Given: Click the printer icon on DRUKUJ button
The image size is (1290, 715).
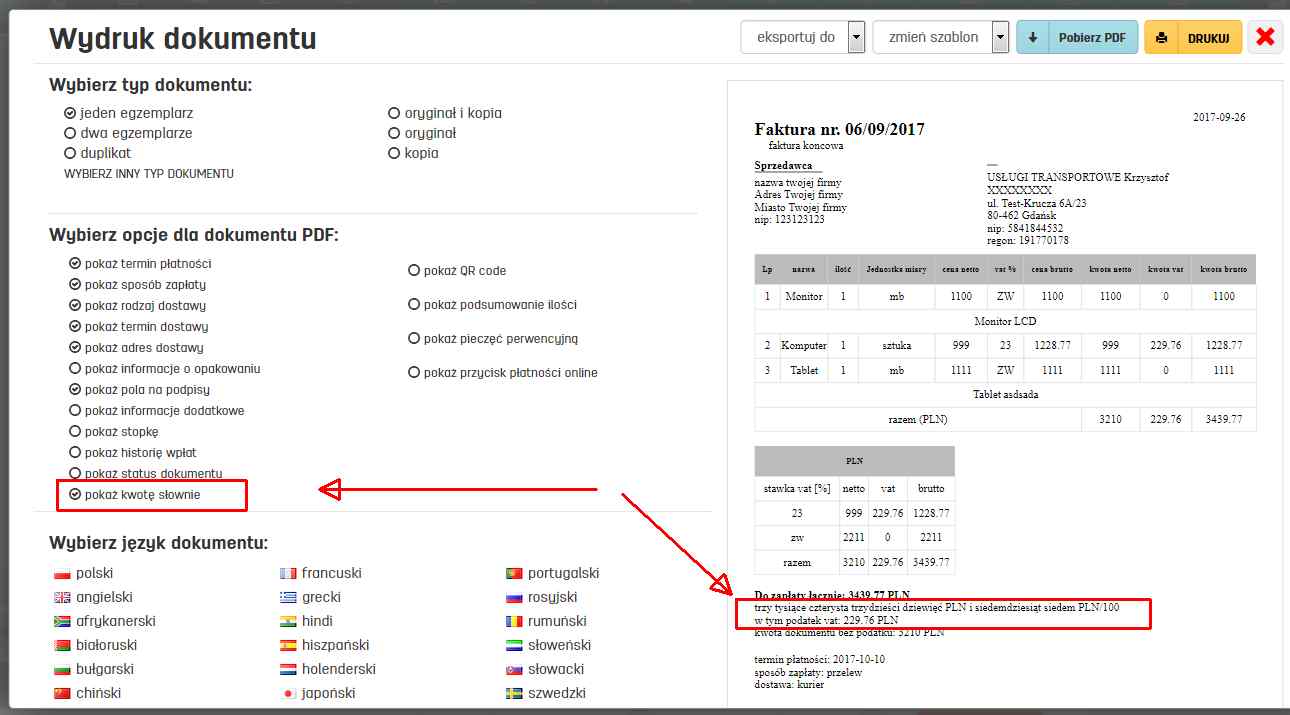Looking at the screenshot, I should [x=1161, y=36].
